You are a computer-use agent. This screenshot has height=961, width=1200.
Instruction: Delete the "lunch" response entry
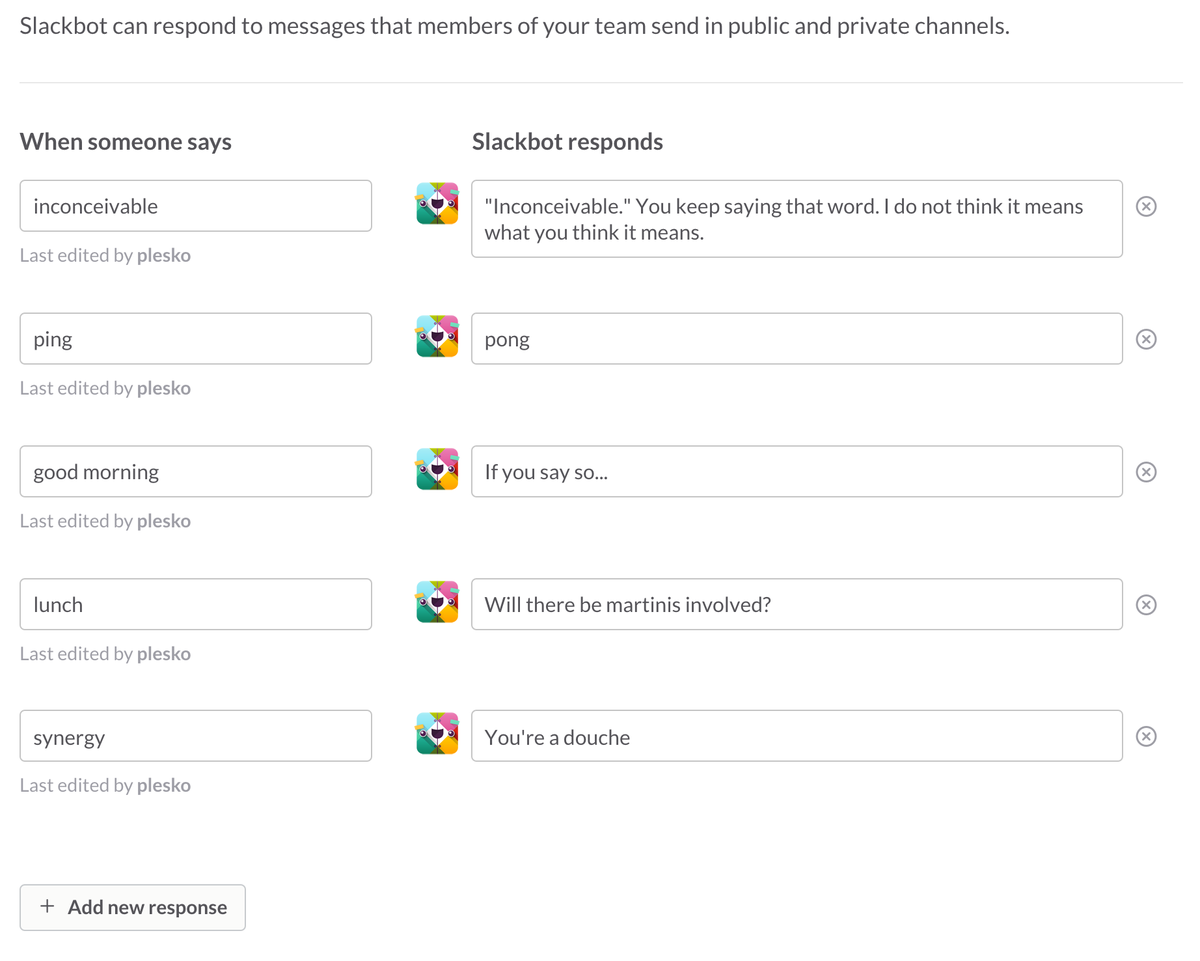[x=1146, y=603]
